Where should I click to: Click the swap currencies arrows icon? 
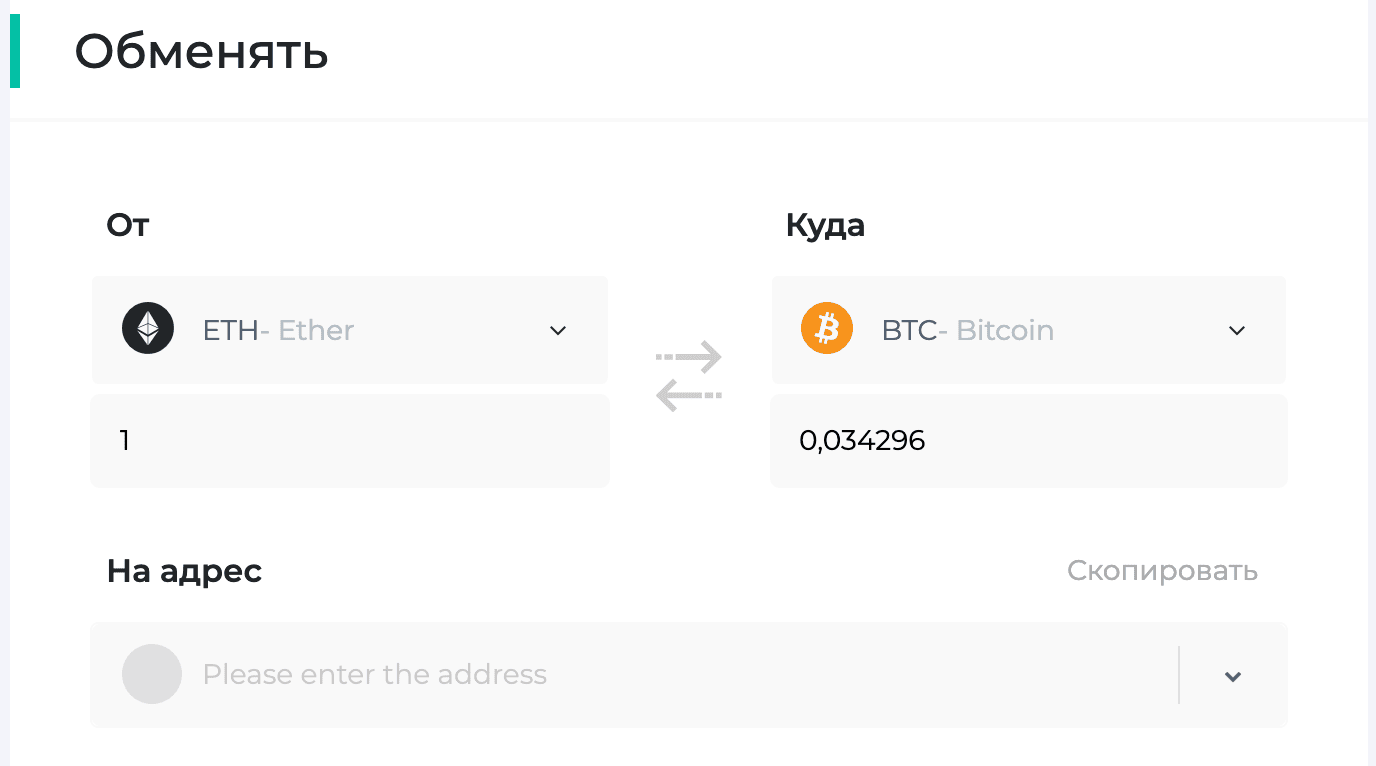(688, 376)
